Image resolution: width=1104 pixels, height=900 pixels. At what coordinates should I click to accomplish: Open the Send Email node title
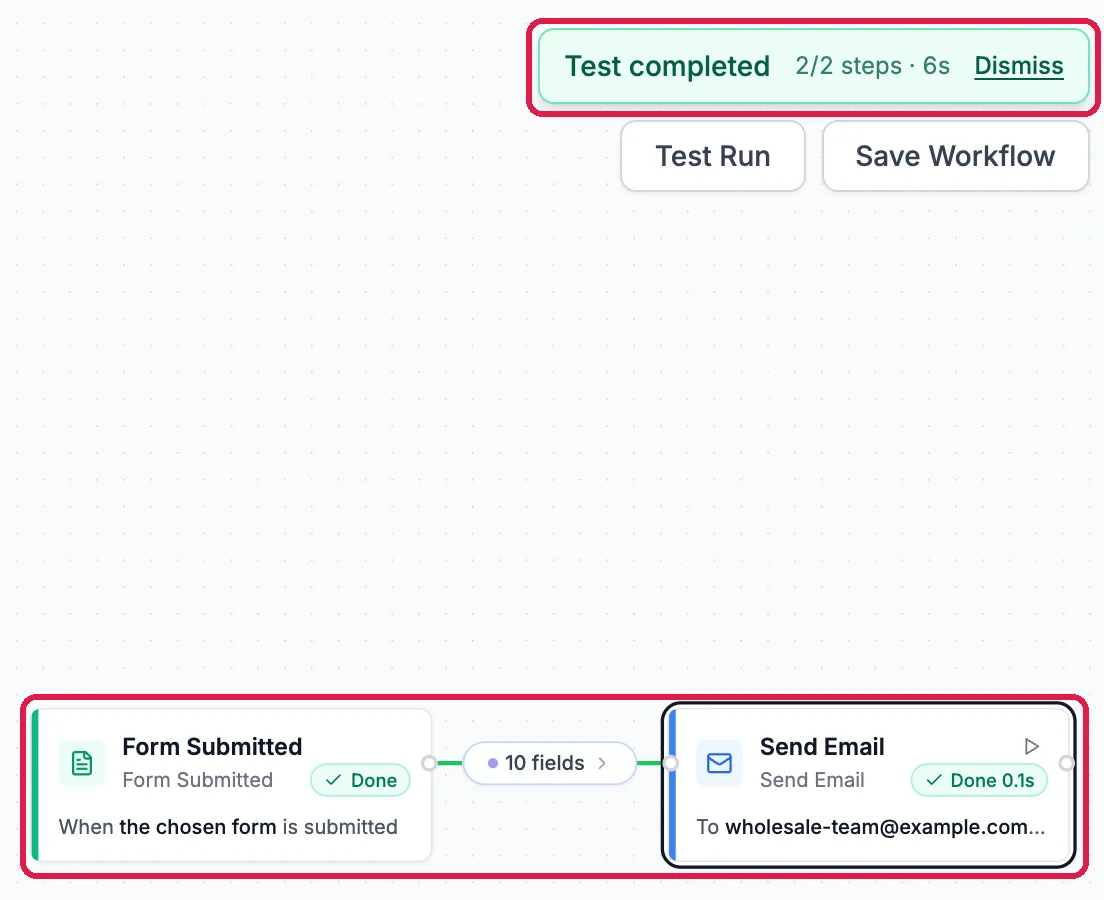tap(822, 746)
